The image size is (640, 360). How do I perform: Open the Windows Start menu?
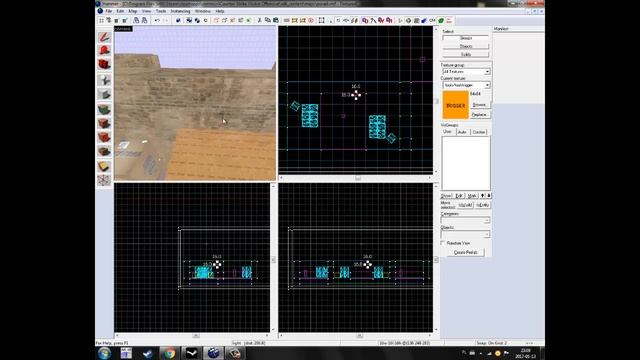(104, 353)
